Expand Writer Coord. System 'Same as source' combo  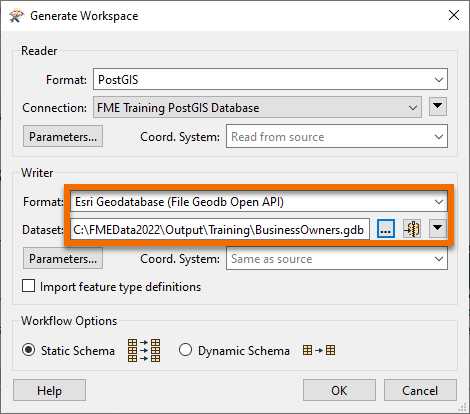(337, 258)
